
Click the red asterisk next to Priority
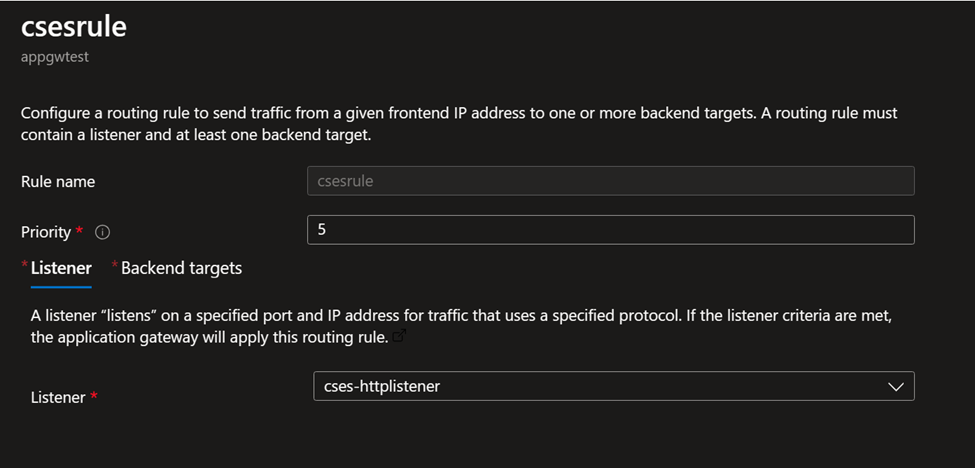pos(80,231)
